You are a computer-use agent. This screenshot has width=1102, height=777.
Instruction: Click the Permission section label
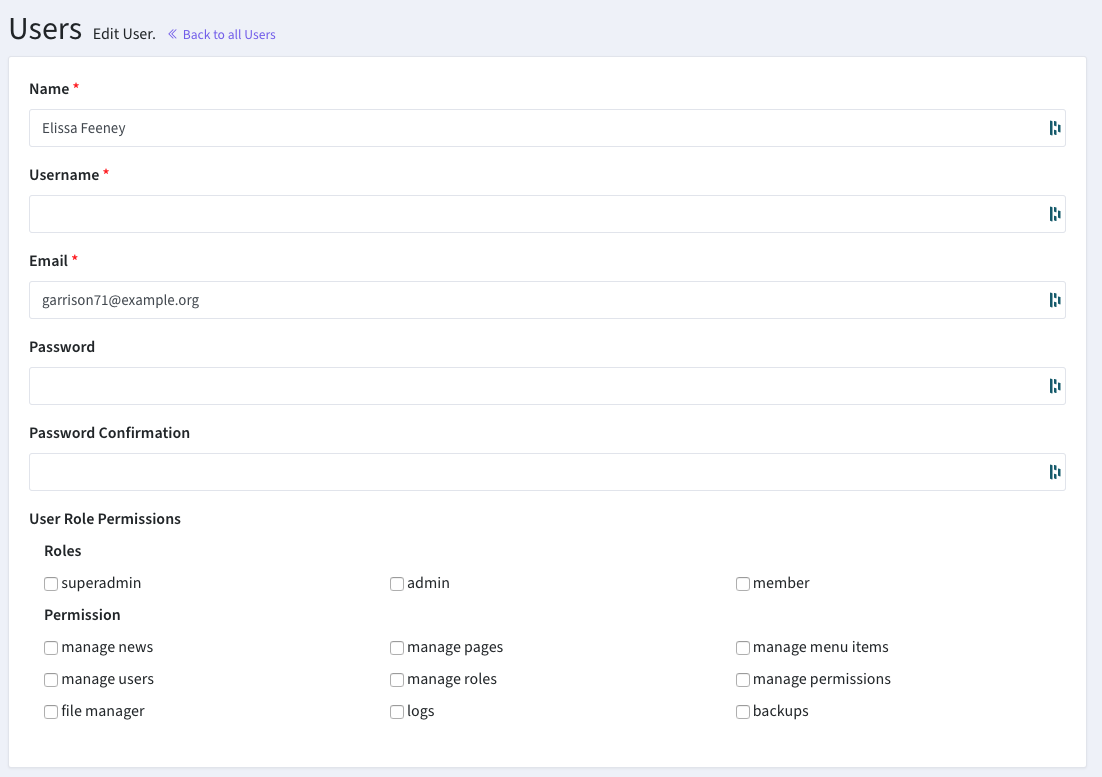click(82, 615)
